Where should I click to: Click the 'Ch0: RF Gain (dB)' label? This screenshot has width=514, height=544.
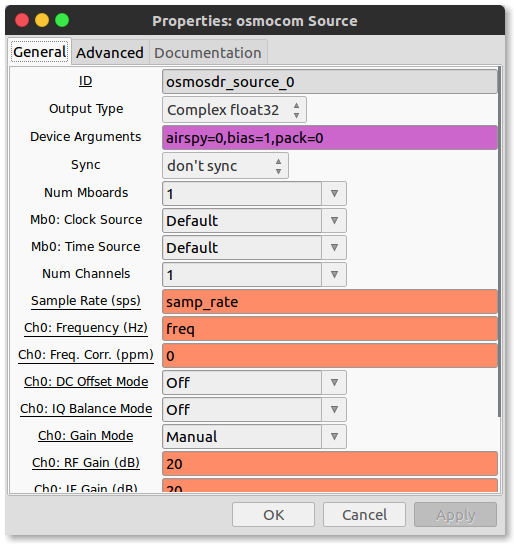pyautogui.click(x=86, y=463)
